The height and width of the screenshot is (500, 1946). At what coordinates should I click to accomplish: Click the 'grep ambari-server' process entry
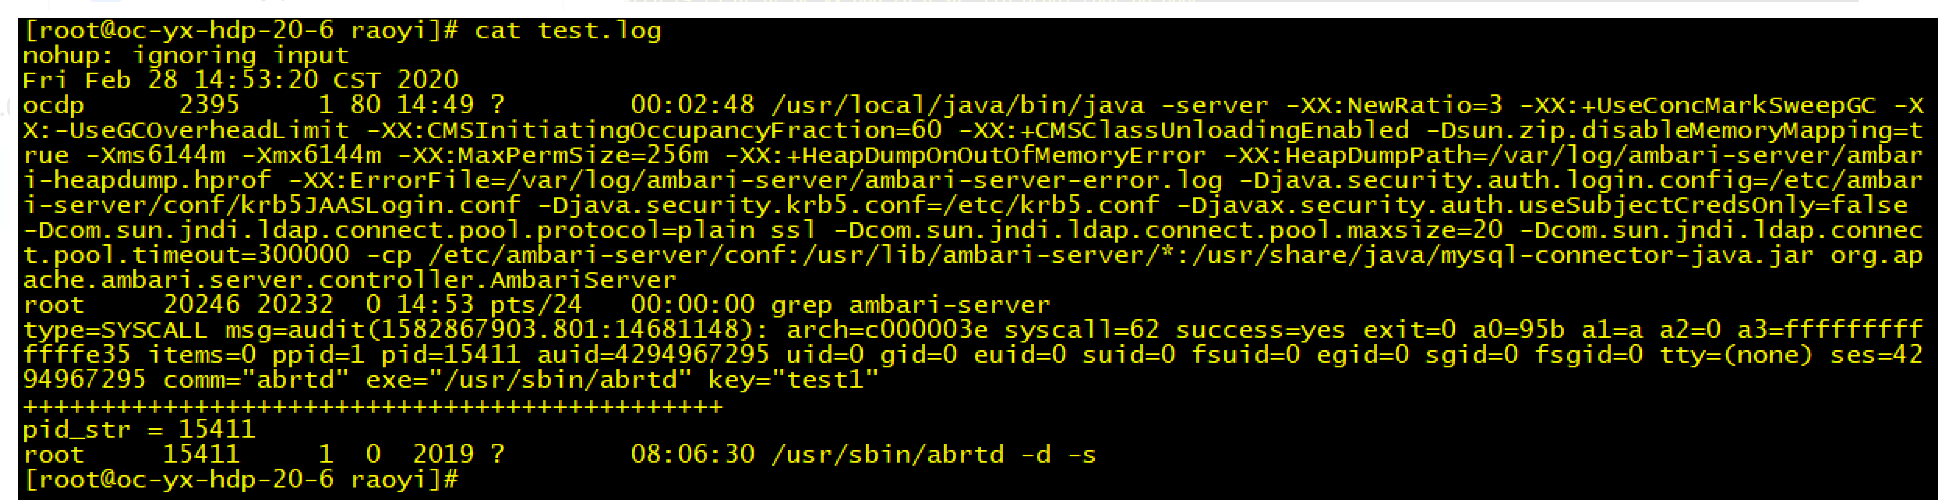pos(911,305)
